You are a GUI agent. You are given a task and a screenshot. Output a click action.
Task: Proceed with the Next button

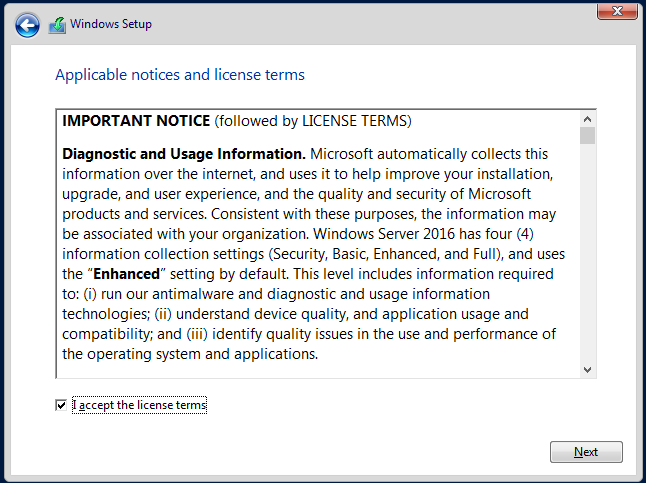pyautogui.click(x=586, y=452)
